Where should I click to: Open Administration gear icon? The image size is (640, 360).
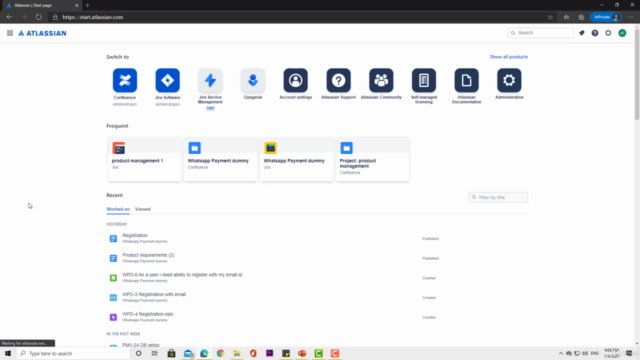[x=509, y=80]
